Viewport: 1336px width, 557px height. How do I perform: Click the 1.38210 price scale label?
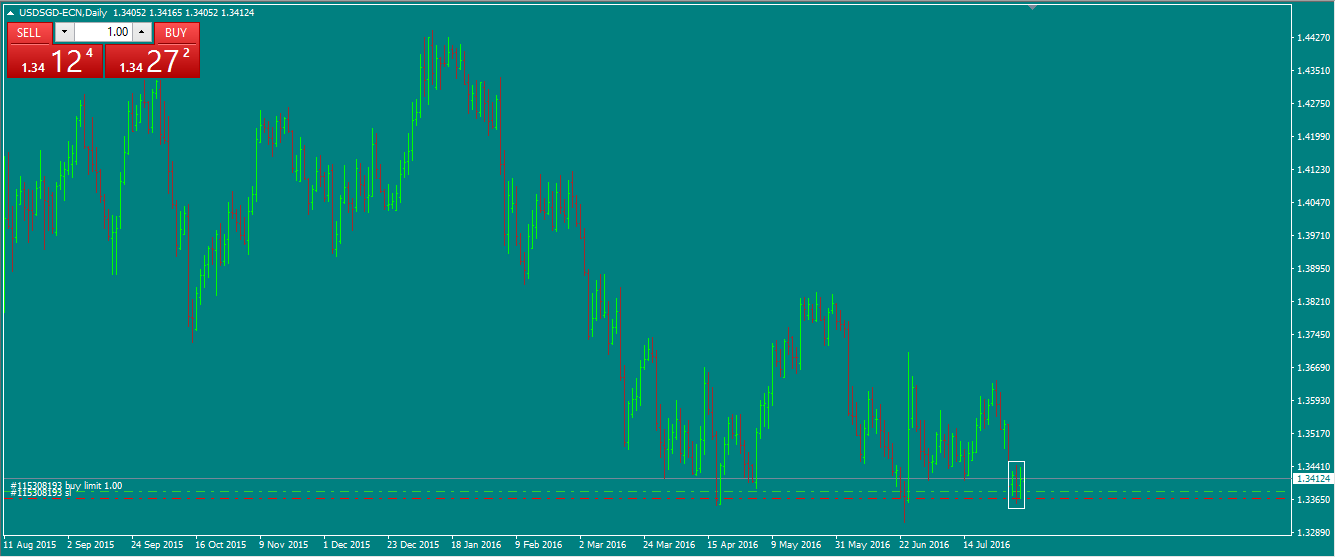point(1313,302)
